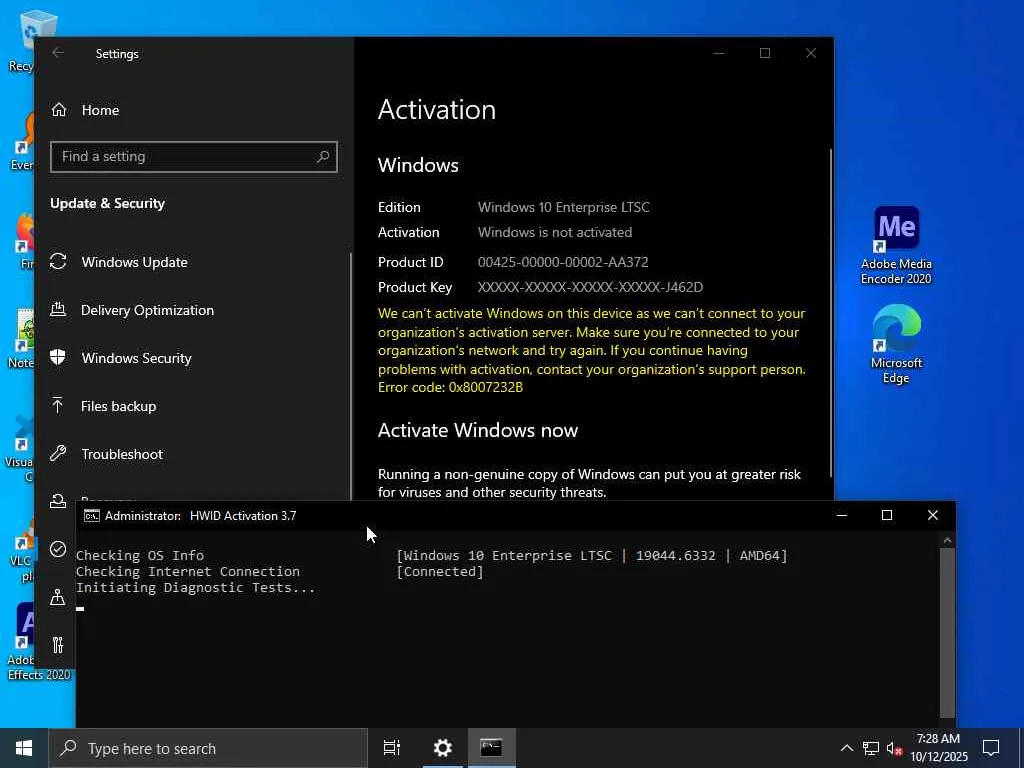Click Product Key value ending J462D

click(x=590, y=287)
